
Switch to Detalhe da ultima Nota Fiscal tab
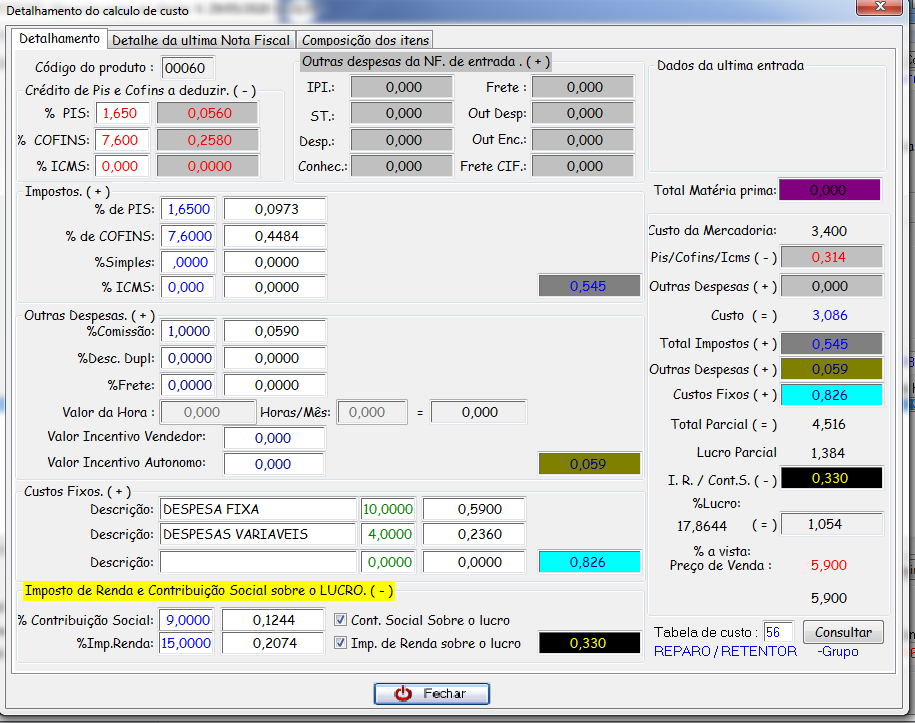[201, 40]
